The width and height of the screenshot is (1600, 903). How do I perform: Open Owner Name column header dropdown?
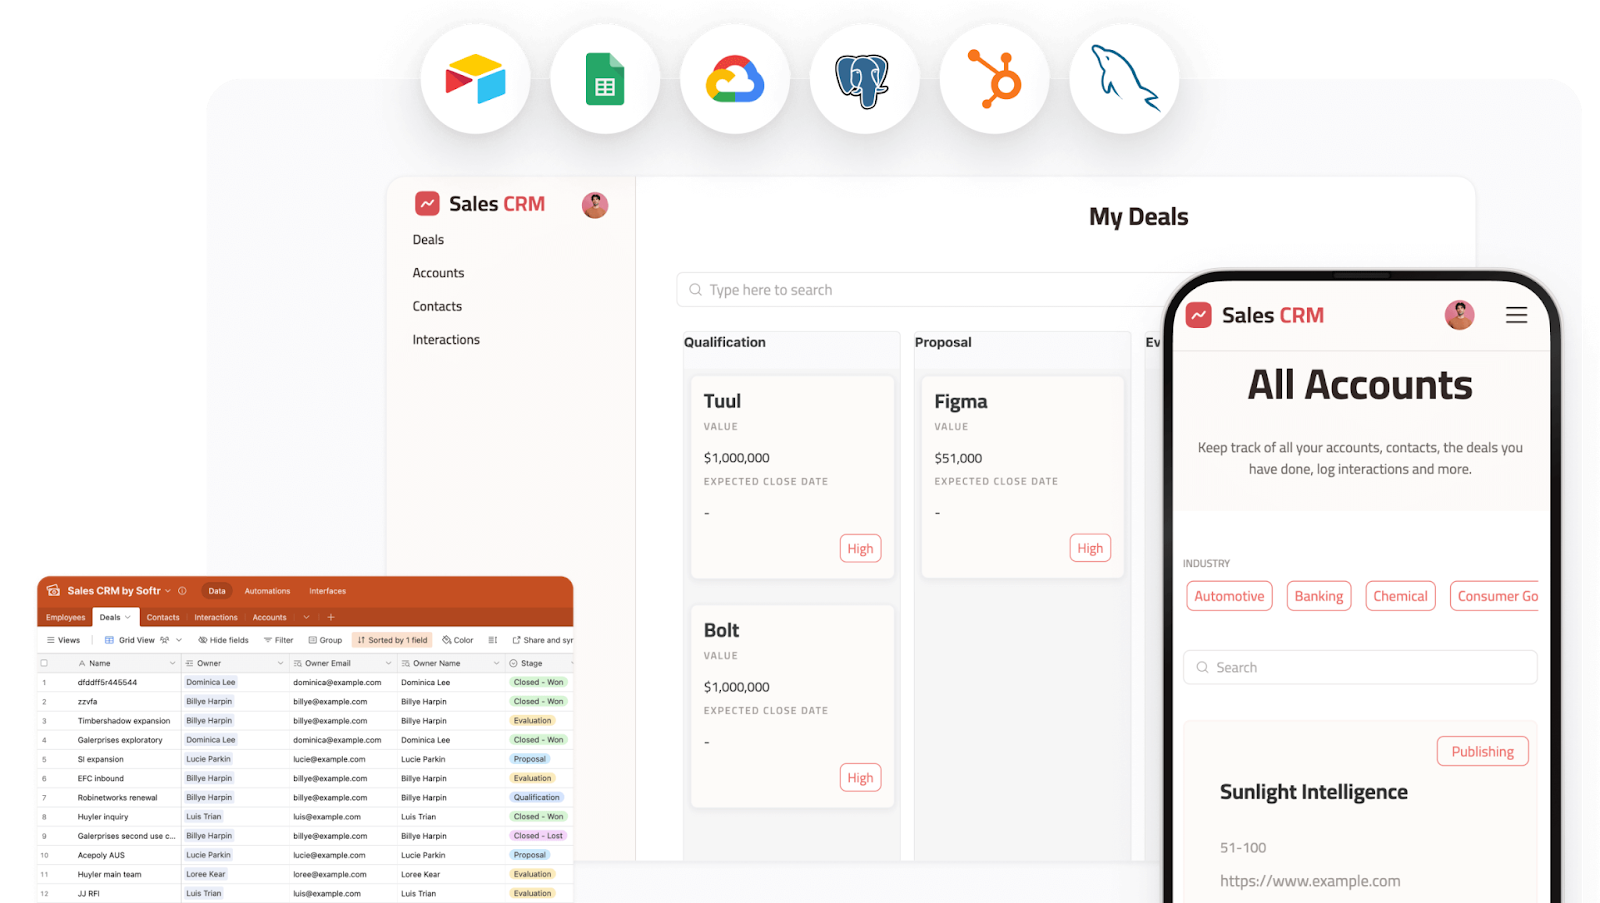[x=496, y=663]
